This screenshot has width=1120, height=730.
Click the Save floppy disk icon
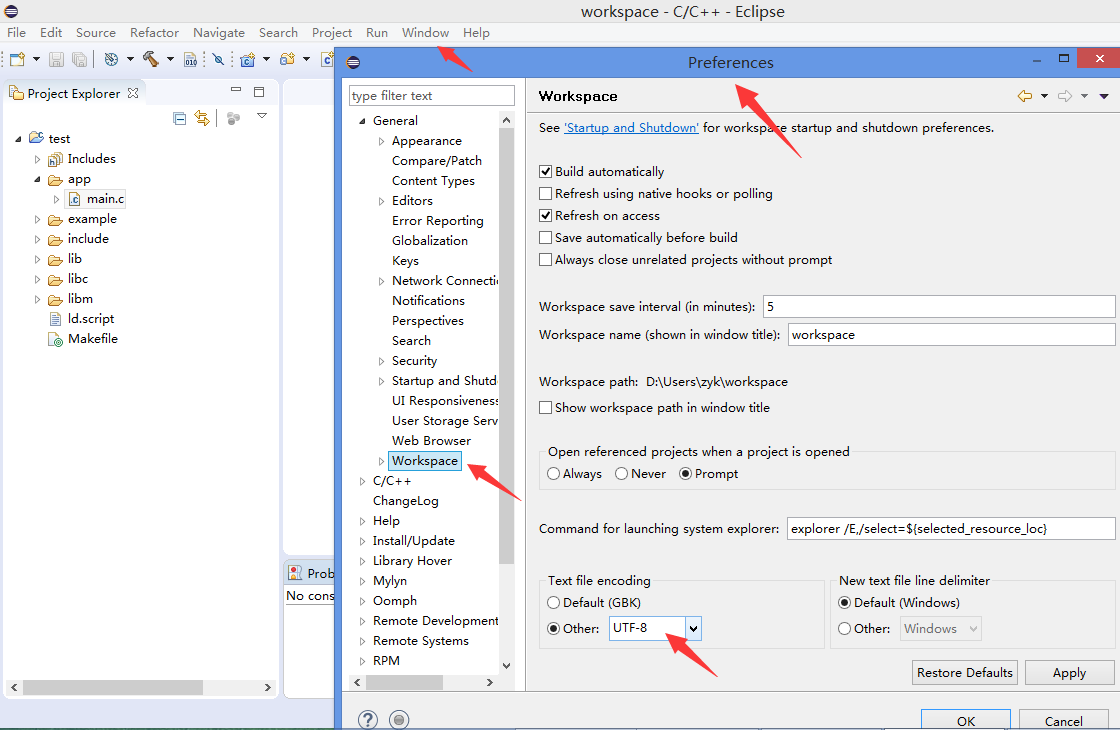pos(56,60)
